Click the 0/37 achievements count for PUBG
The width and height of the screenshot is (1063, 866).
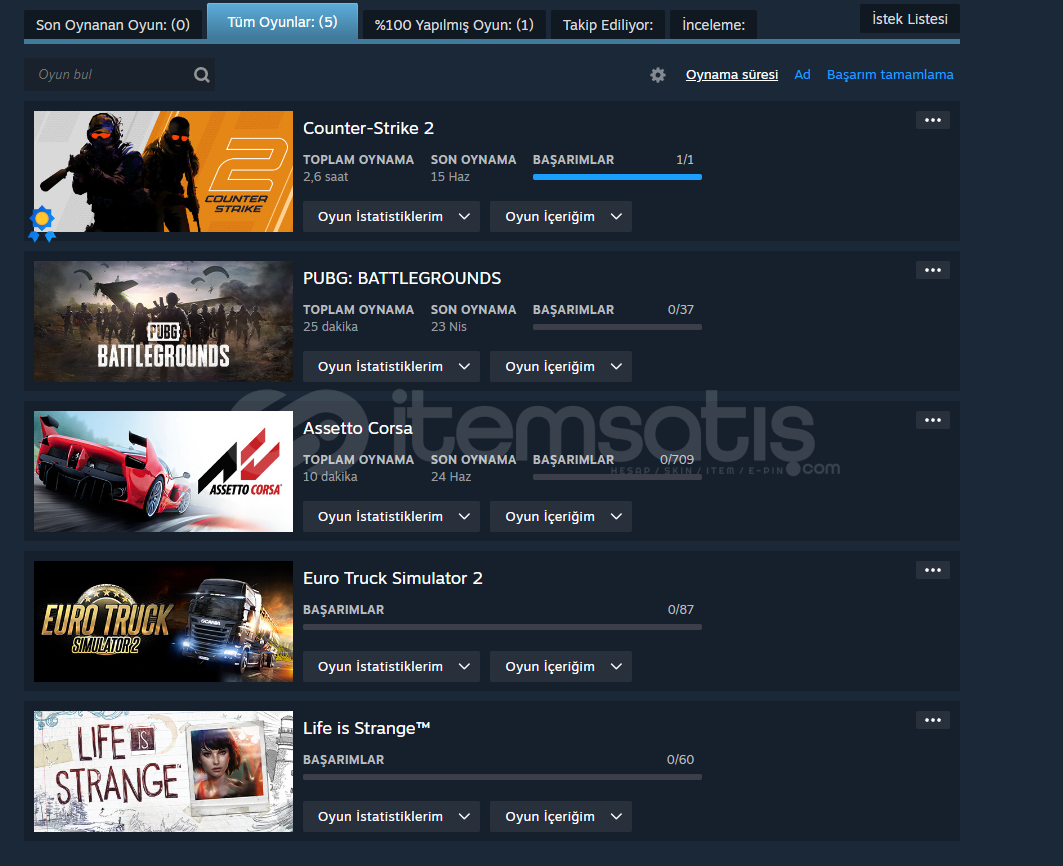[x=681, y=309]
